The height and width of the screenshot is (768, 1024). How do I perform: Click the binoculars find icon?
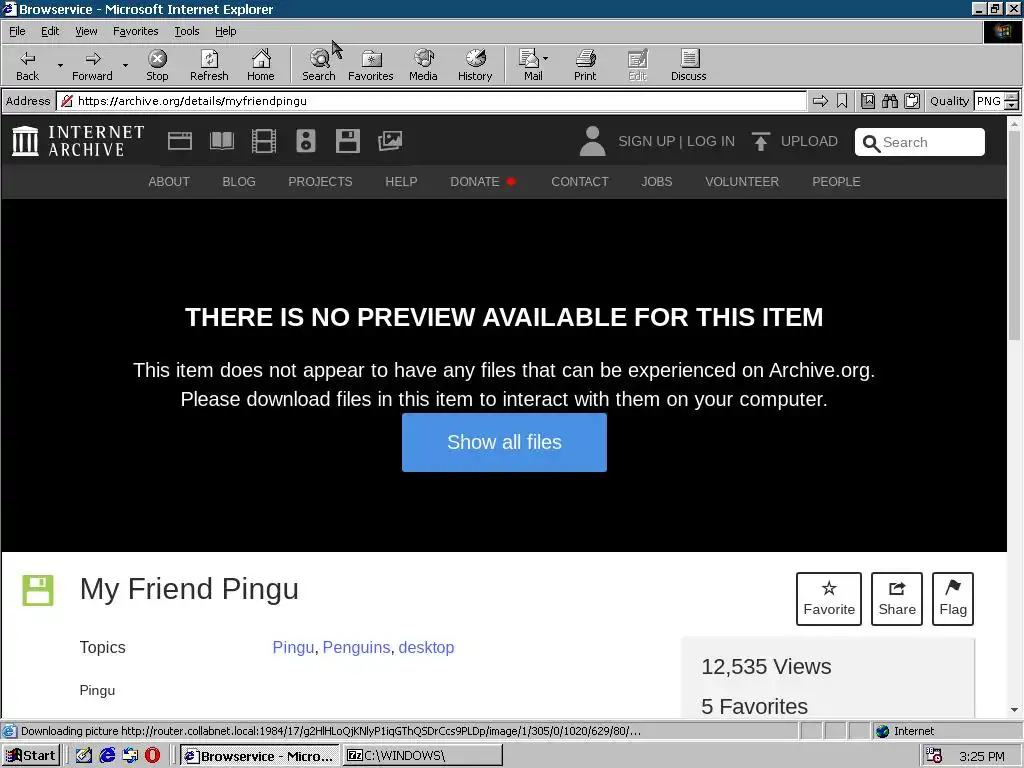(889, 101)
